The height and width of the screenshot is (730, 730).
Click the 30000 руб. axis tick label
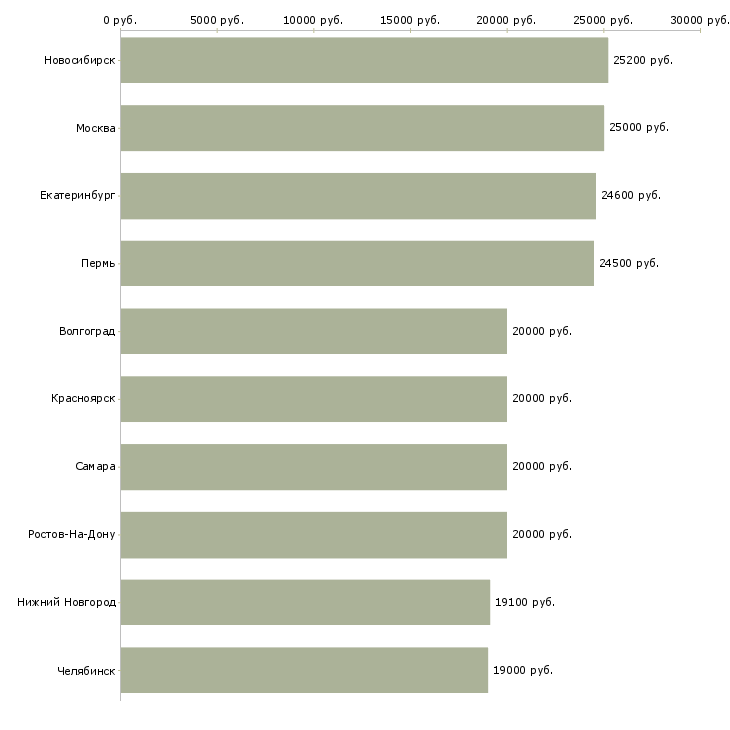pos(700,20)
